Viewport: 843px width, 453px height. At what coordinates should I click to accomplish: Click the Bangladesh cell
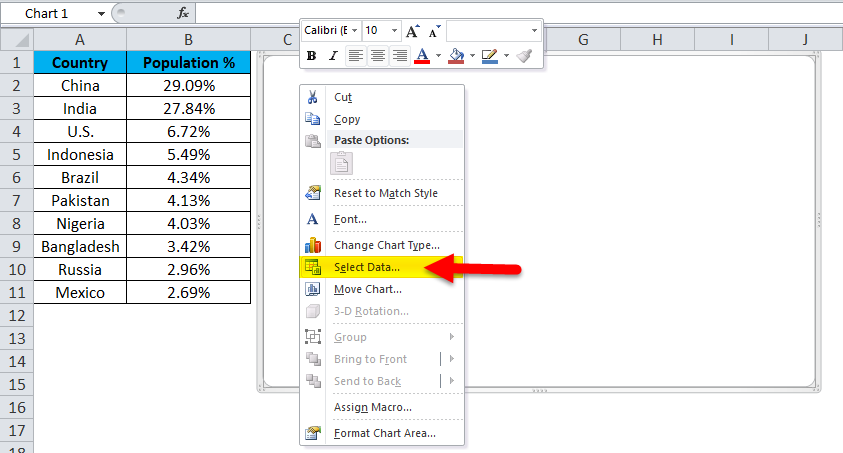pyautogui.click(x=80, y=247)
